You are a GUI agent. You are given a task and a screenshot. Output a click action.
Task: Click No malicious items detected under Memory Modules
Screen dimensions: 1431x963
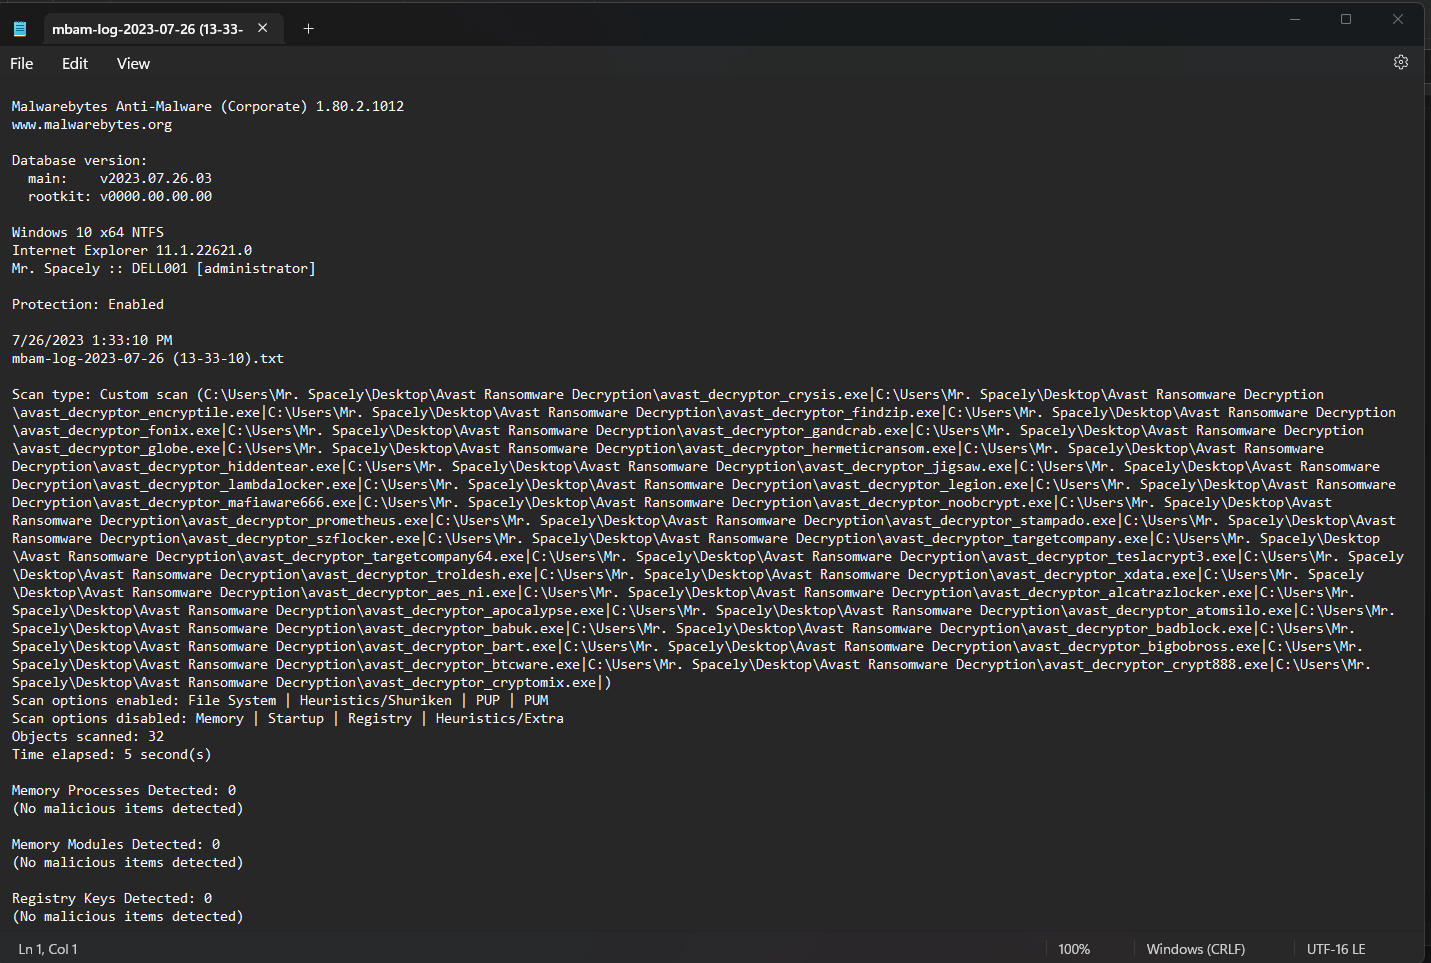click(128, 862)
